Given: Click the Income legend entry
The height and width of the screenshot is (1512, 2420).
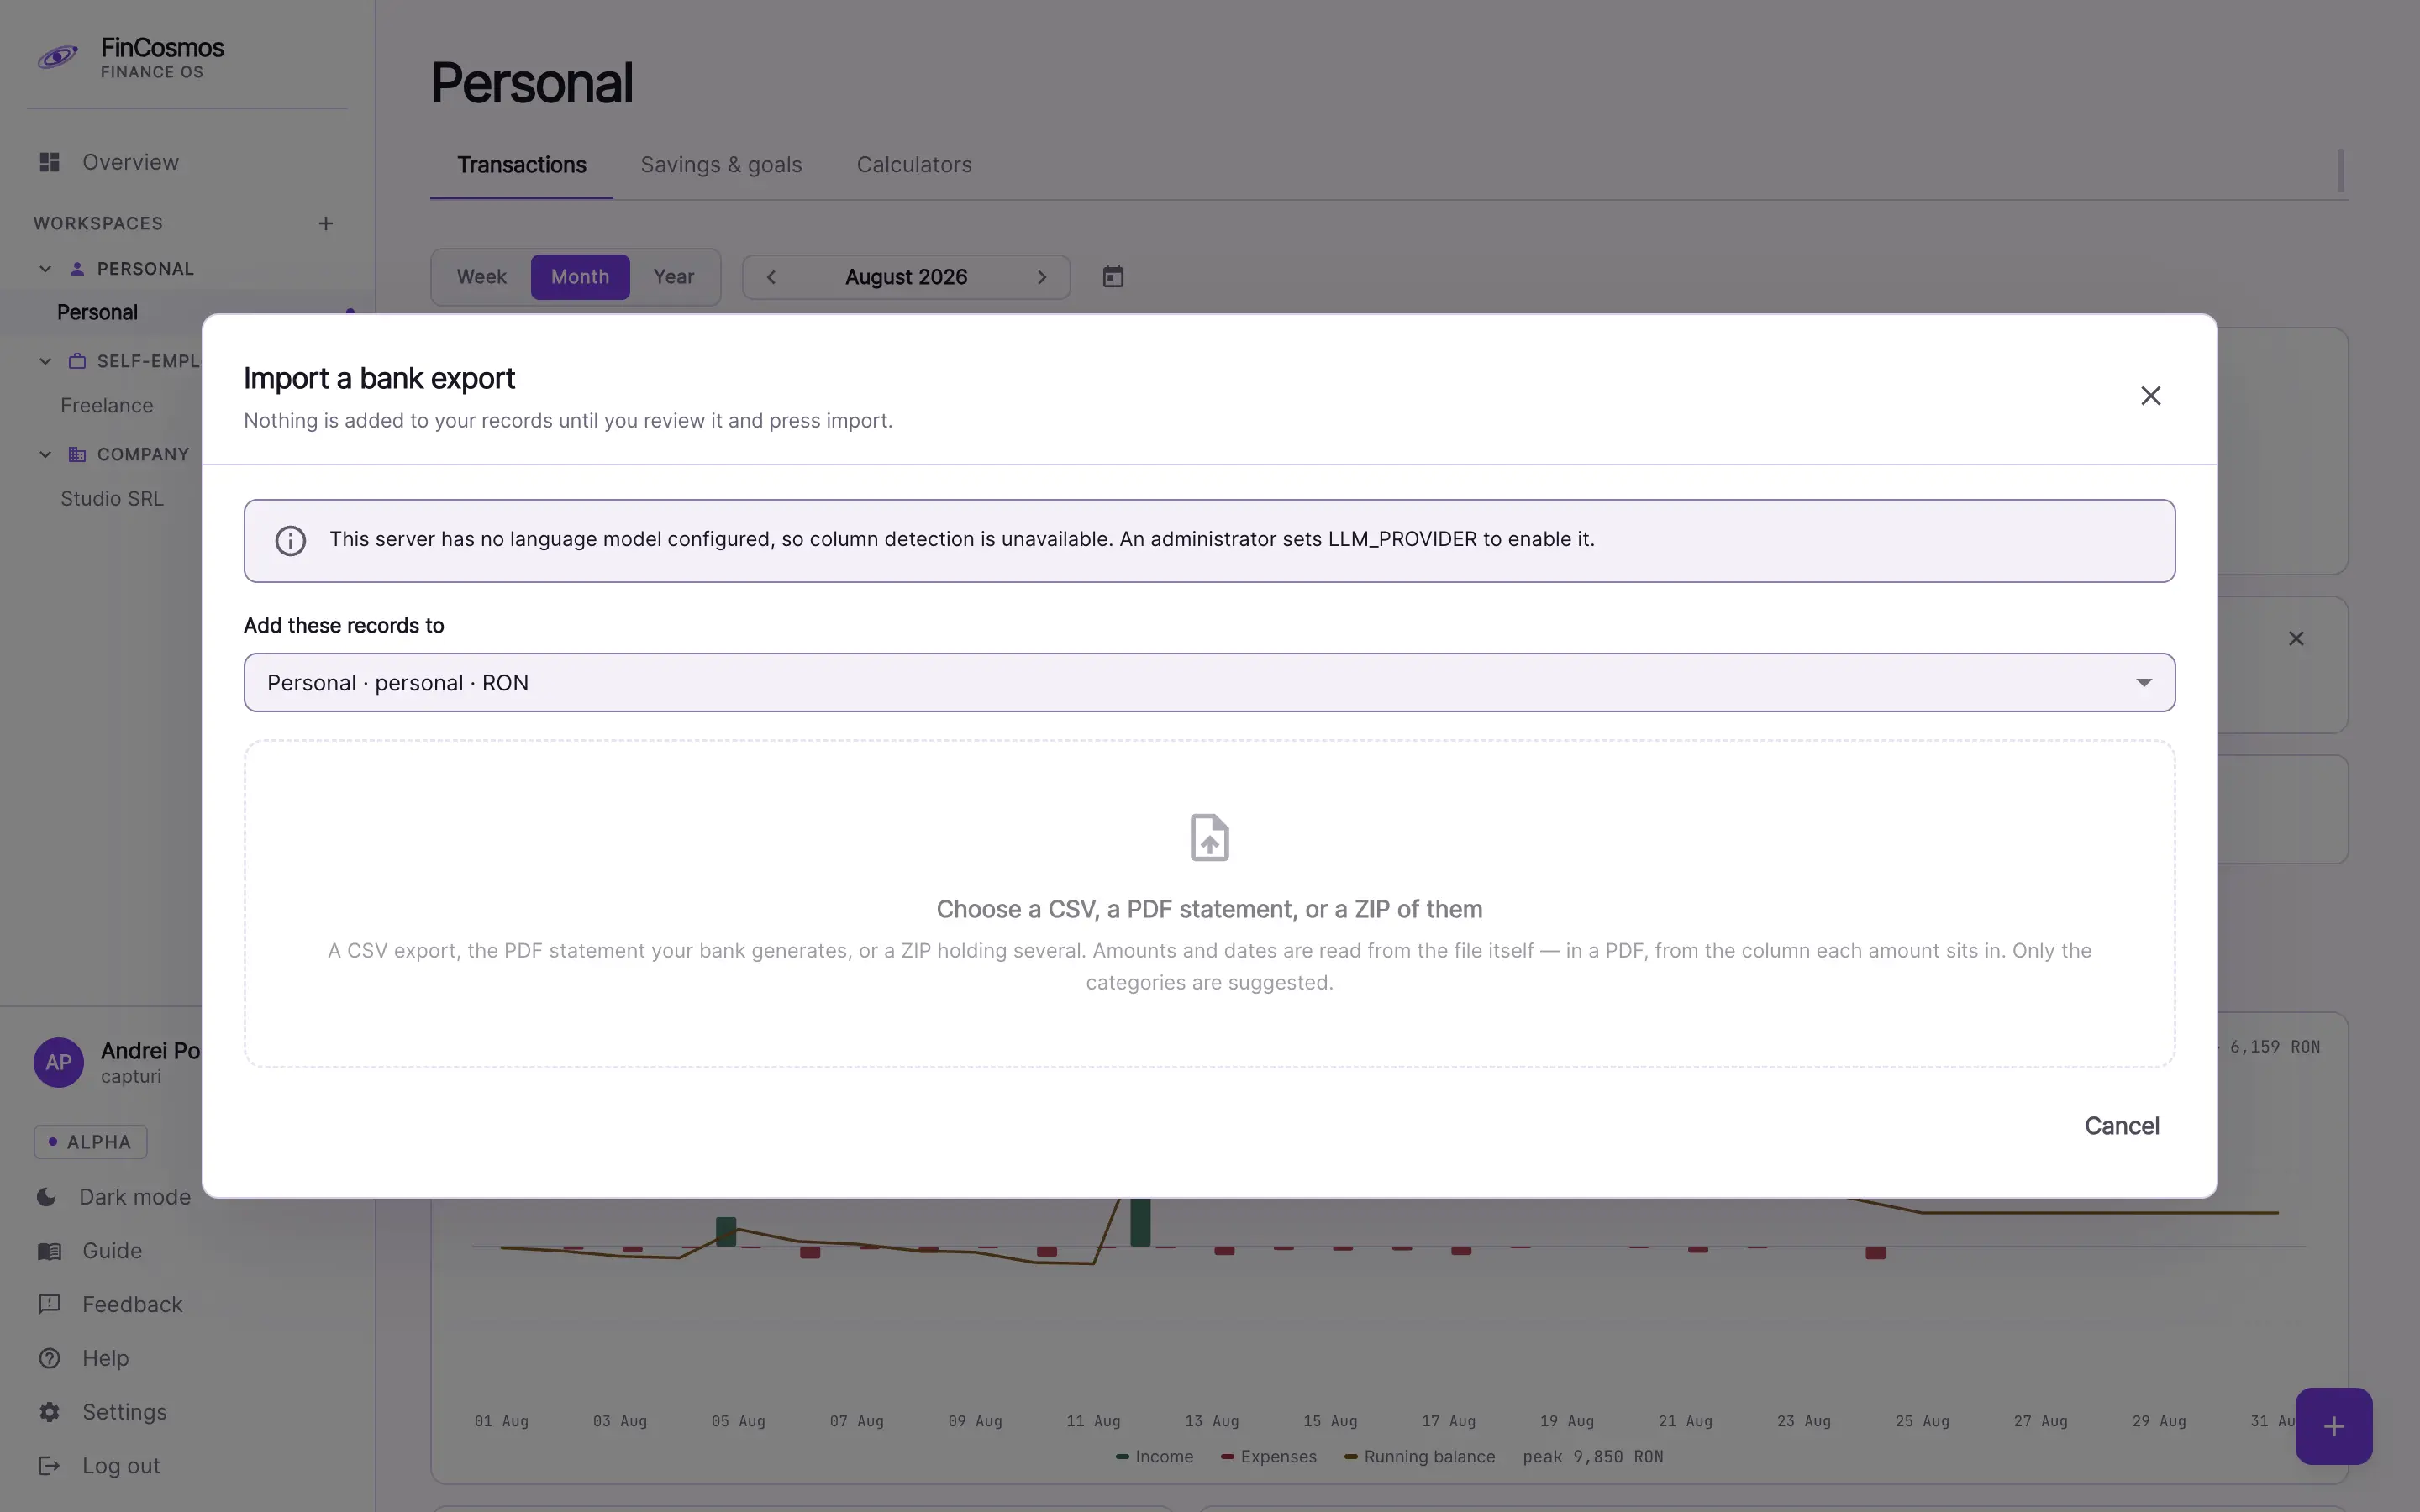Looking at the screenshot, I should 1154,1457.
